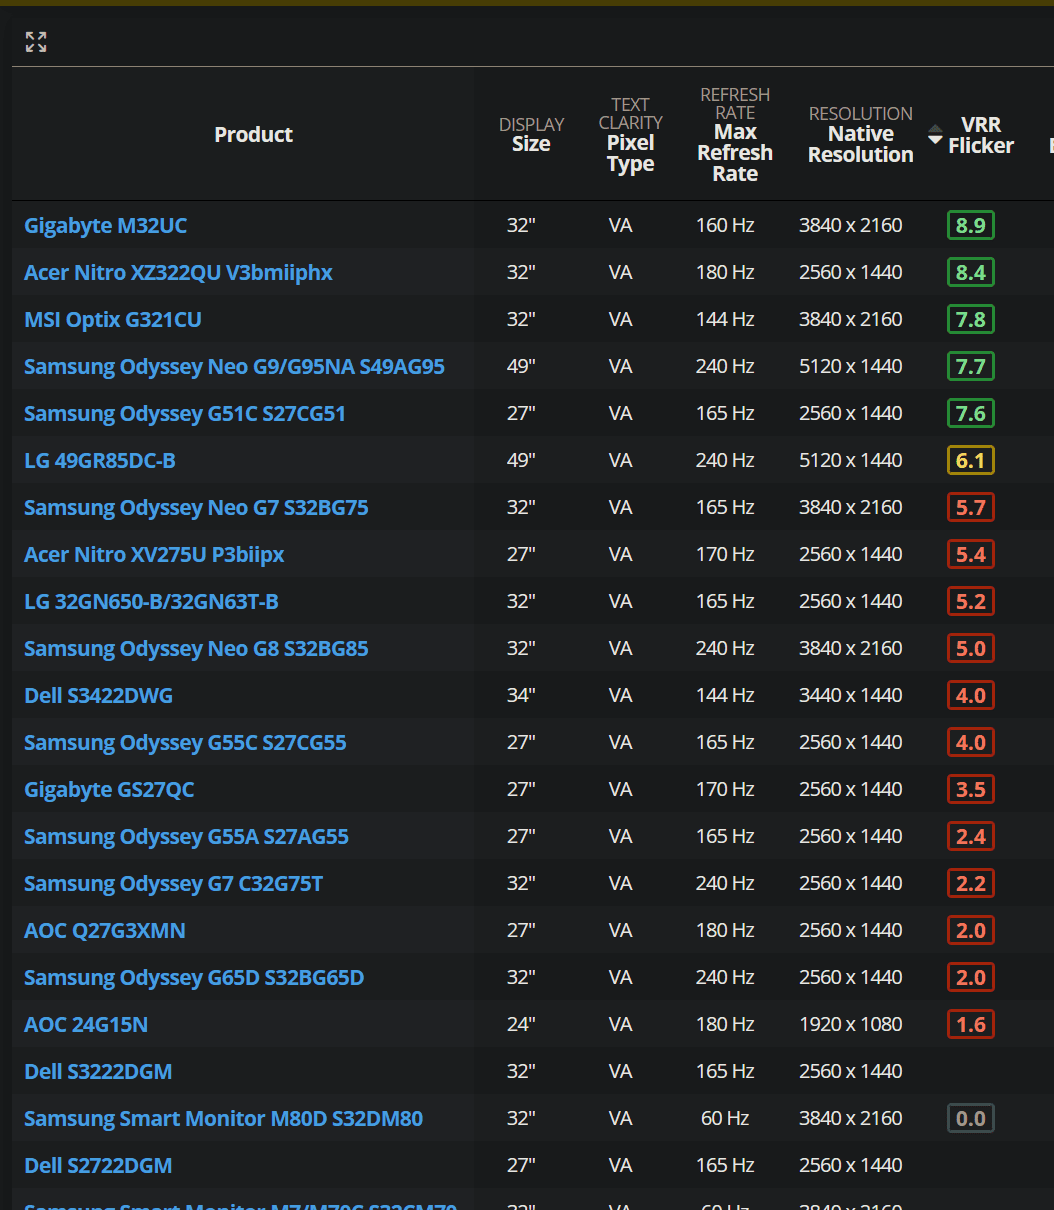Open LG 49GR85DC-B product link

[100, 460]
